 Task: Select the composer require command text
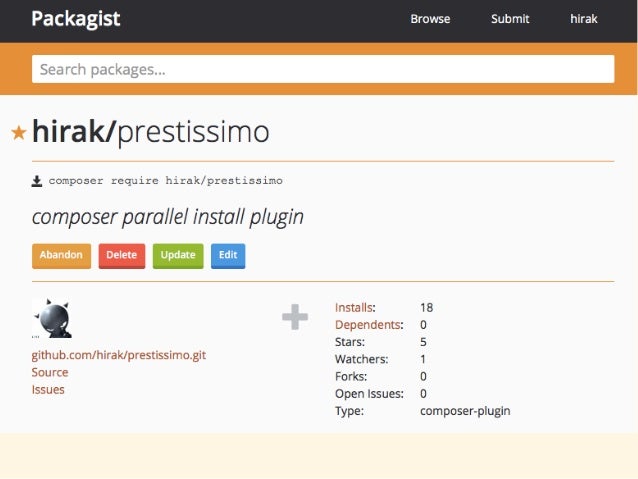tap(166, 181)
